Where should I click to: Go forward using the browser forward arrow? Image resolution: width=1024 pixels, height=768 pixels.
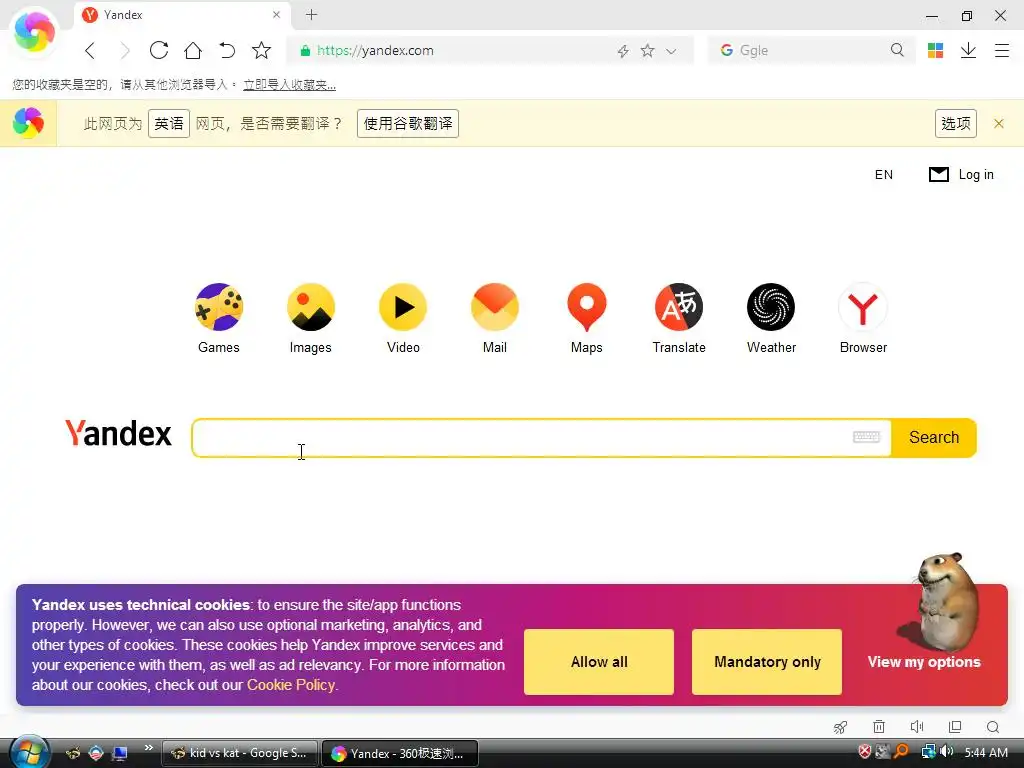(x=125, y=50)
